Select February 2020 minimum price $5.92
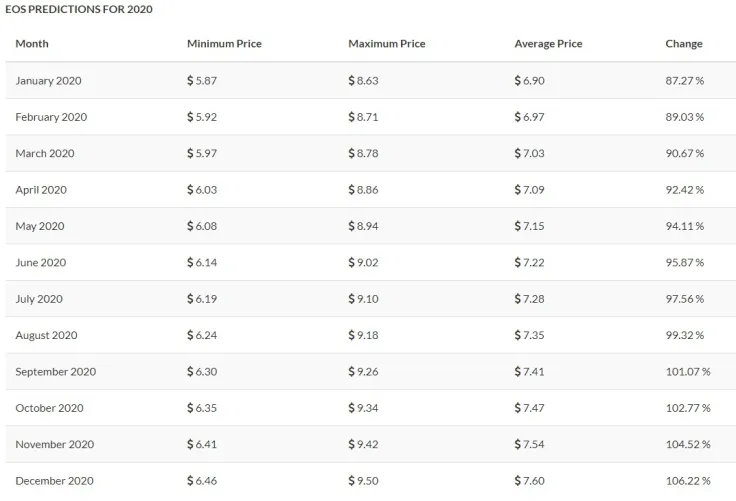736x501 pixels. (x=202, y=117)
